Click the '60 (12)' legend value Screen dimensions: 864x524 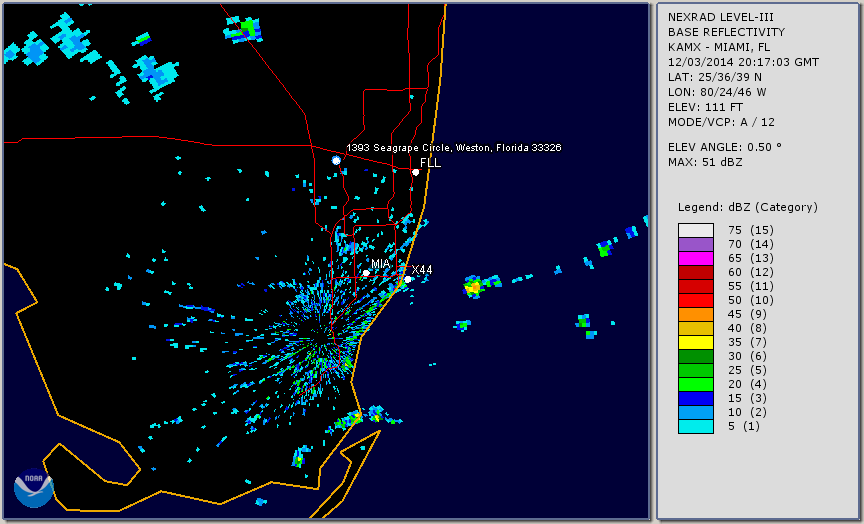tap(750, 272)
